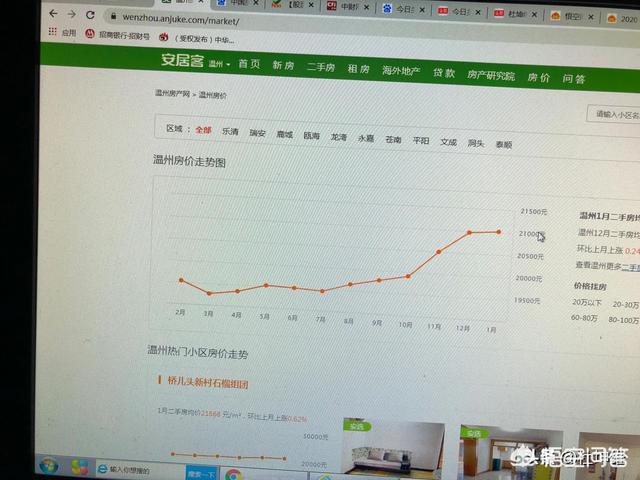
Task: Select the 永嘉 region filter
Action: coord(366,138)
